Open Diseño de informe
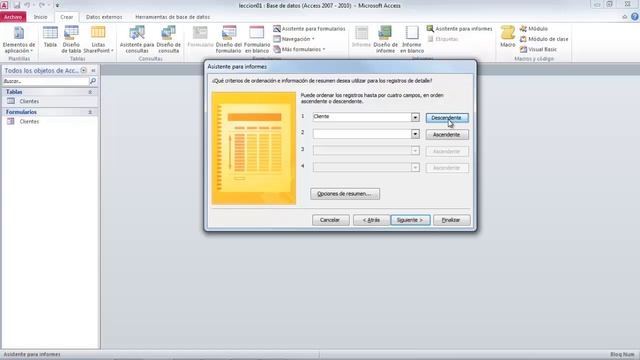The width and height of the screenshot is (640, 360). pos(385,39)
